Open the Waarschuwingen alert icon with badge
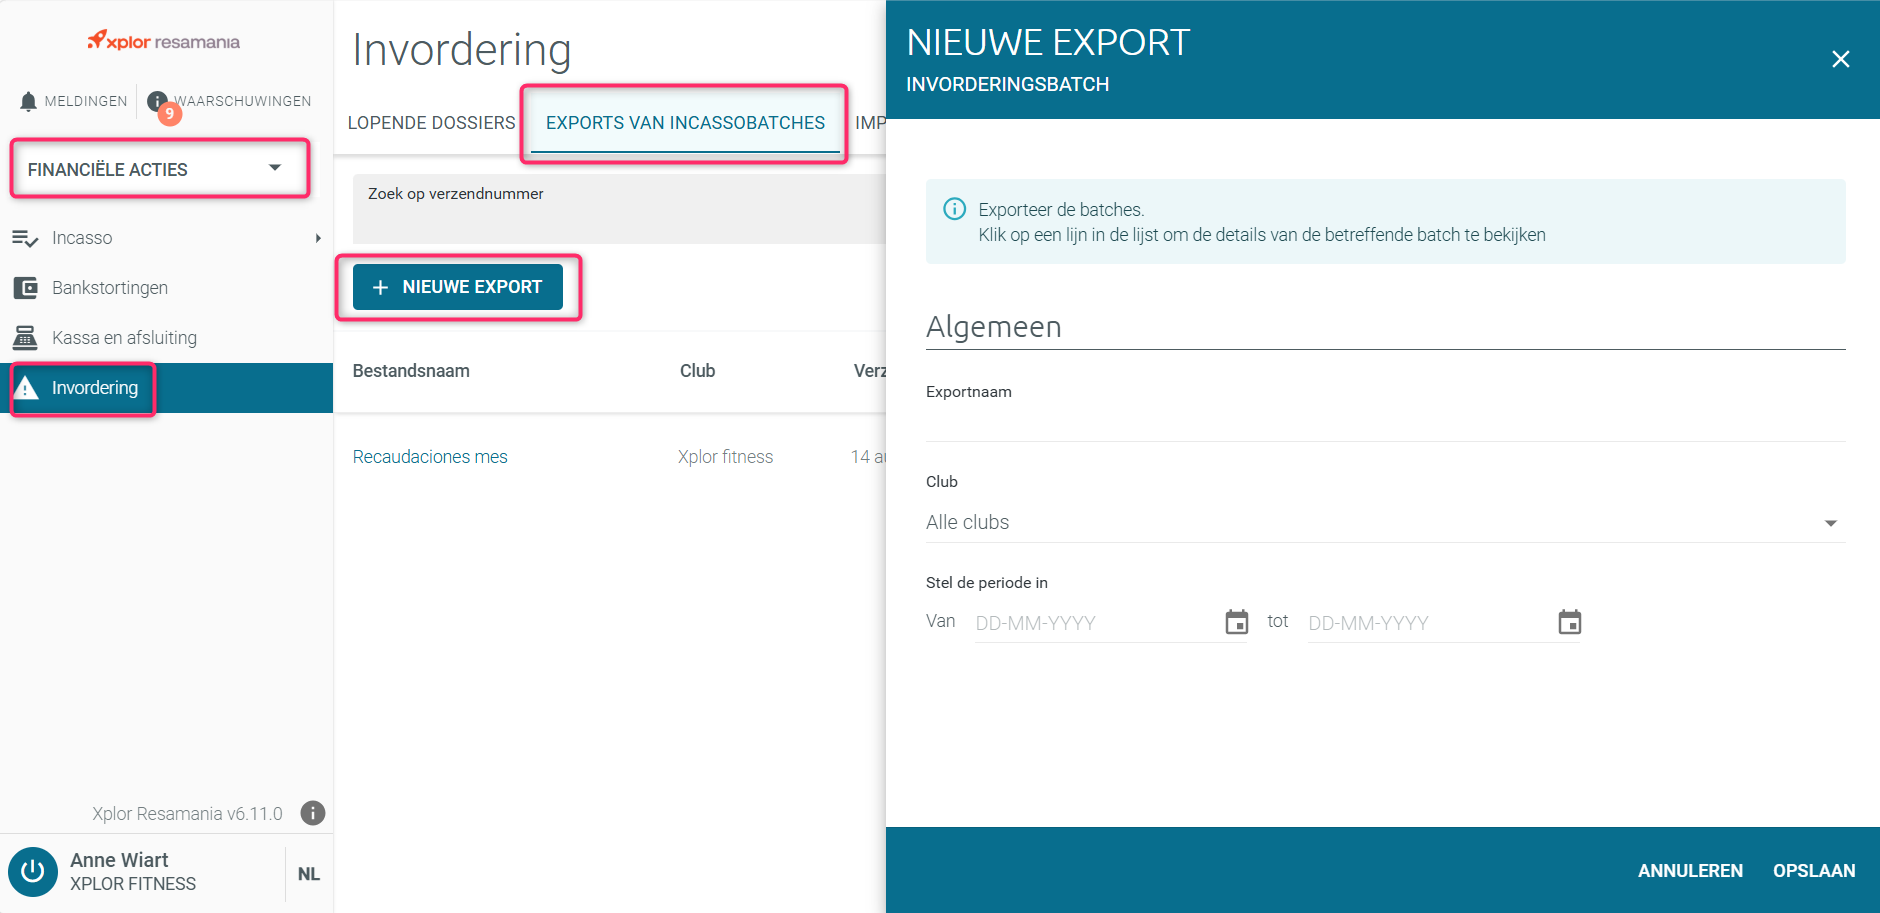The height and width of the screenshot is (913, 1880). pos(160,104)
